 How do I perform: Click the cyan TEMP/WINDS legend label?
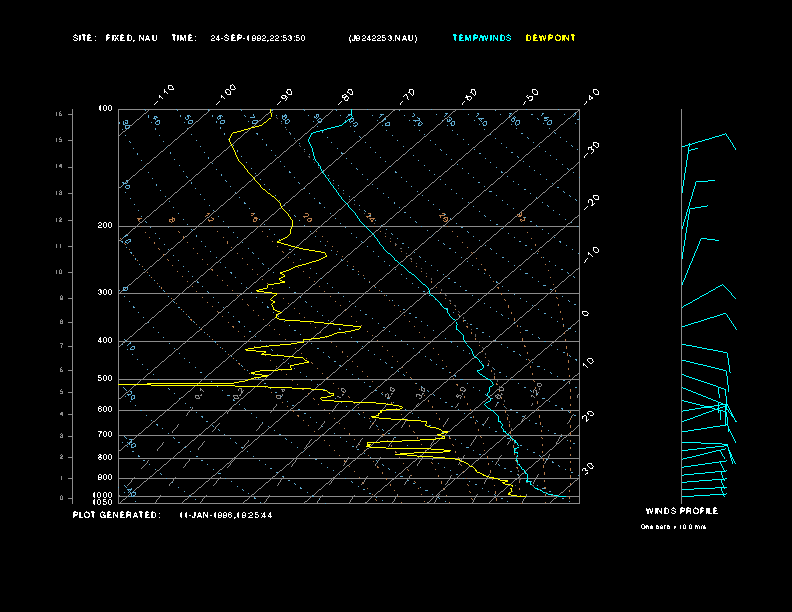click(482, 38)
